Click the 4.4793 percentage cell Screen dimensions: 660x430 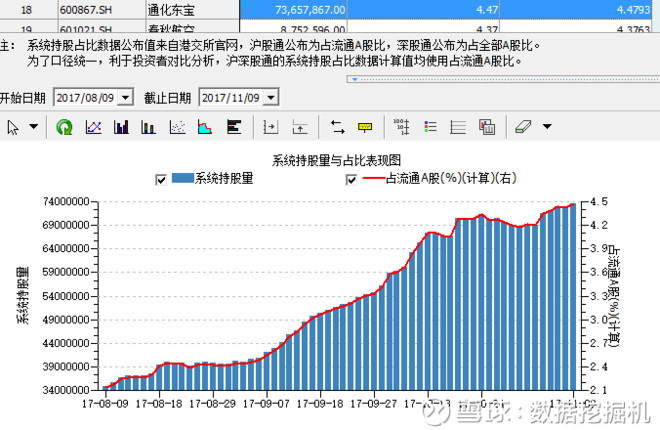tap(576, 10)
